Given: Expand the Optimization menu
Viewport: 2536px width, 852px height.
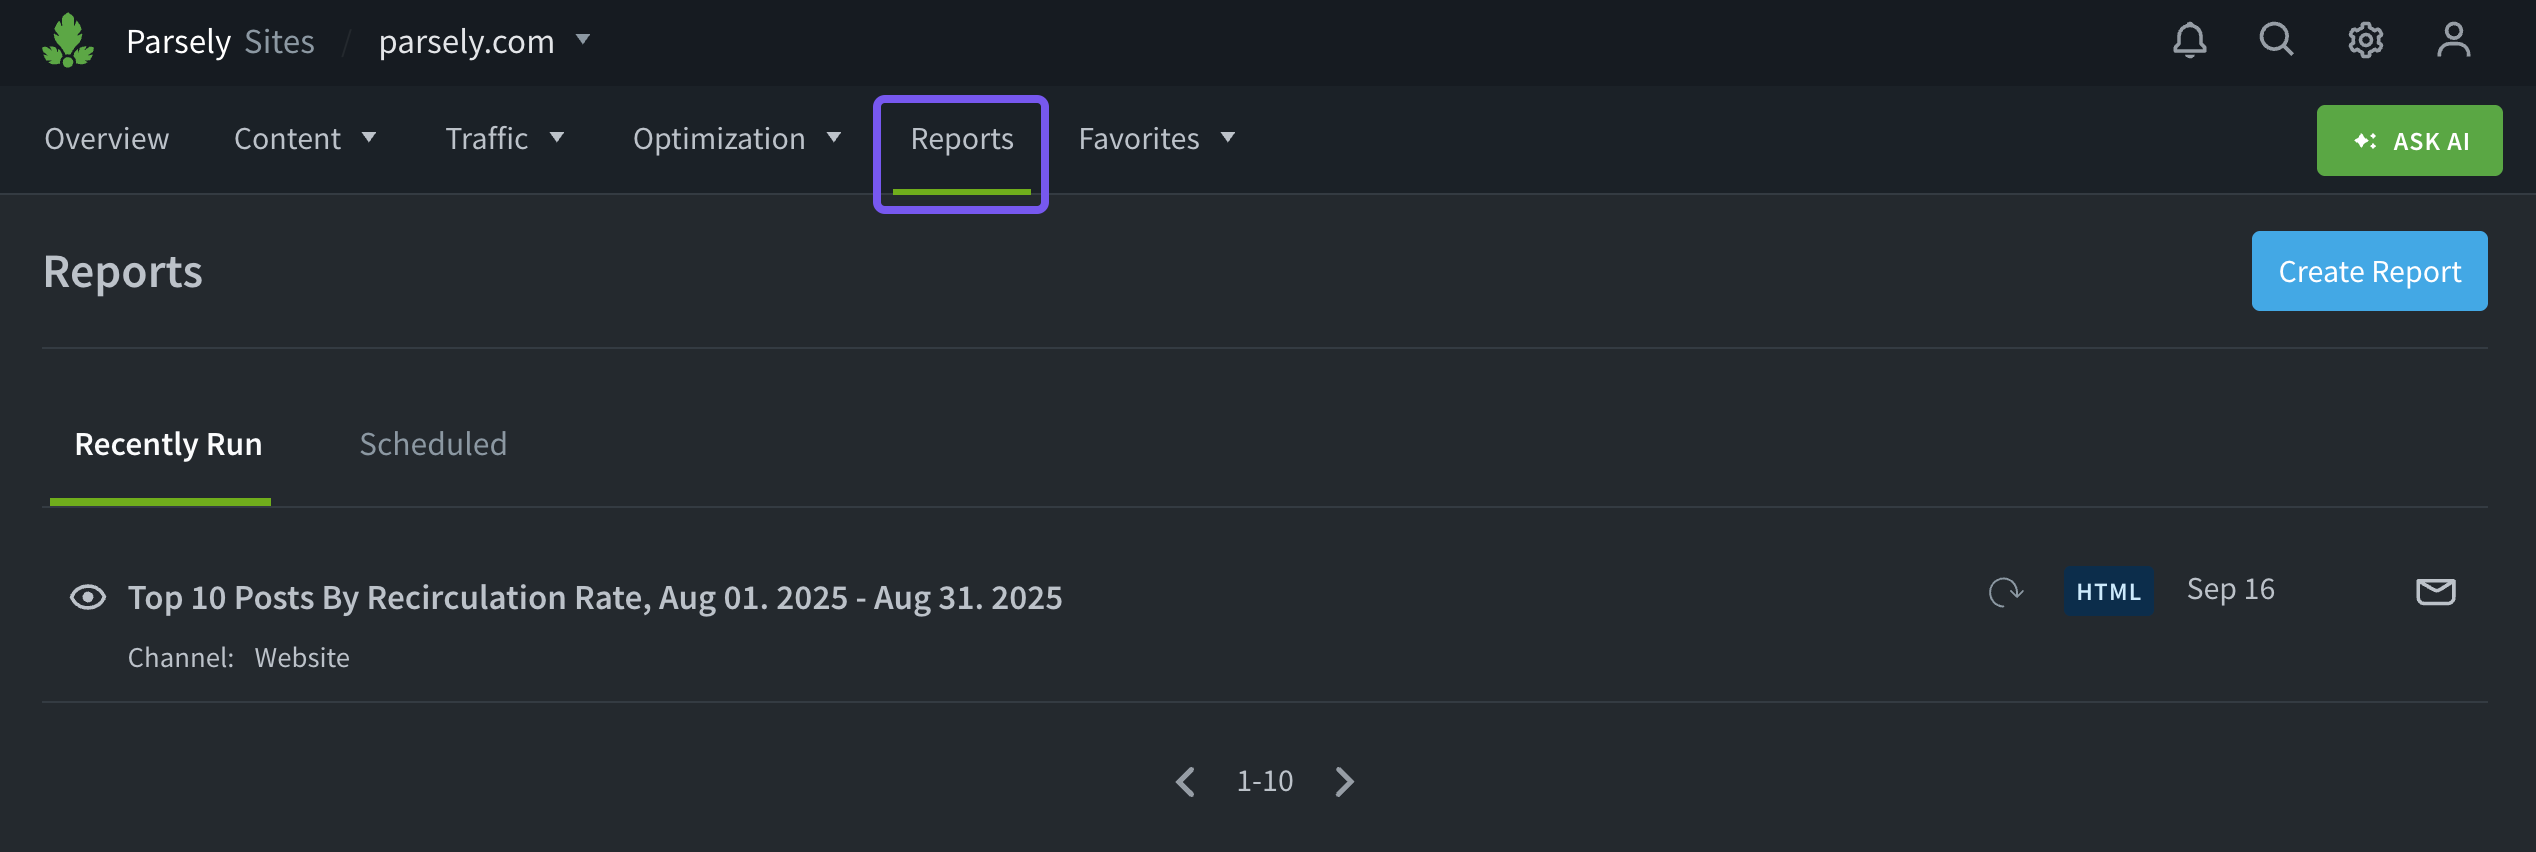Looking at the screenshot, I should pyautogui.click(x=736, y=139).
